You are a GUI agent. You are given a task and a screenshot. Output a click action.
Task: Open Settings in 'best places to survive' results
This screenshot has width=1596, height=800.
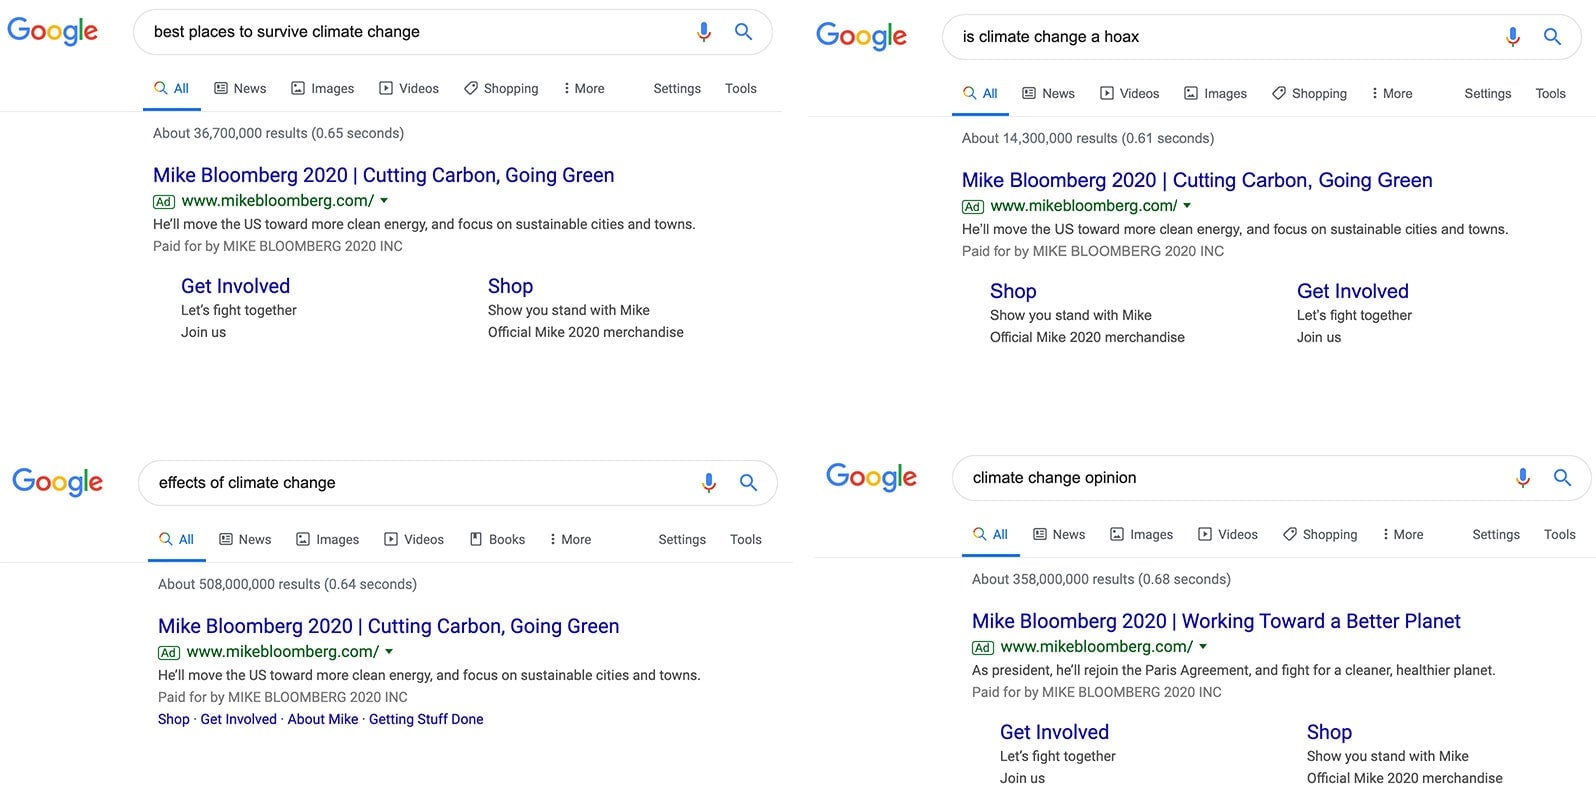coord(677,88)
